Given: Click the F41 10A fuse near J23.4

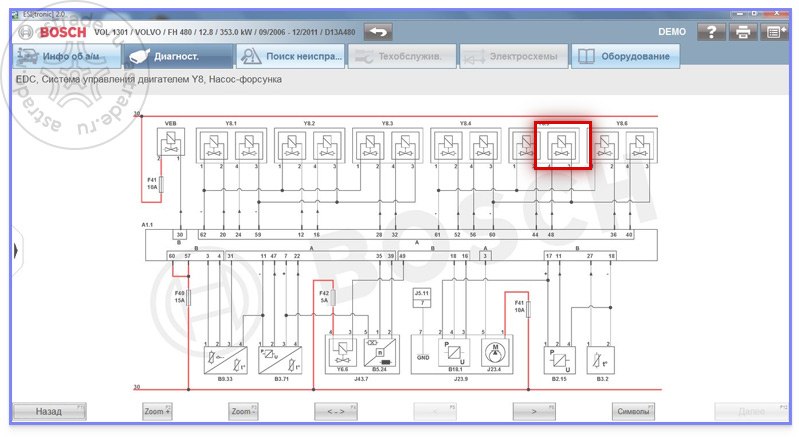Looking at the screenshot, I should tap(528, 309).
